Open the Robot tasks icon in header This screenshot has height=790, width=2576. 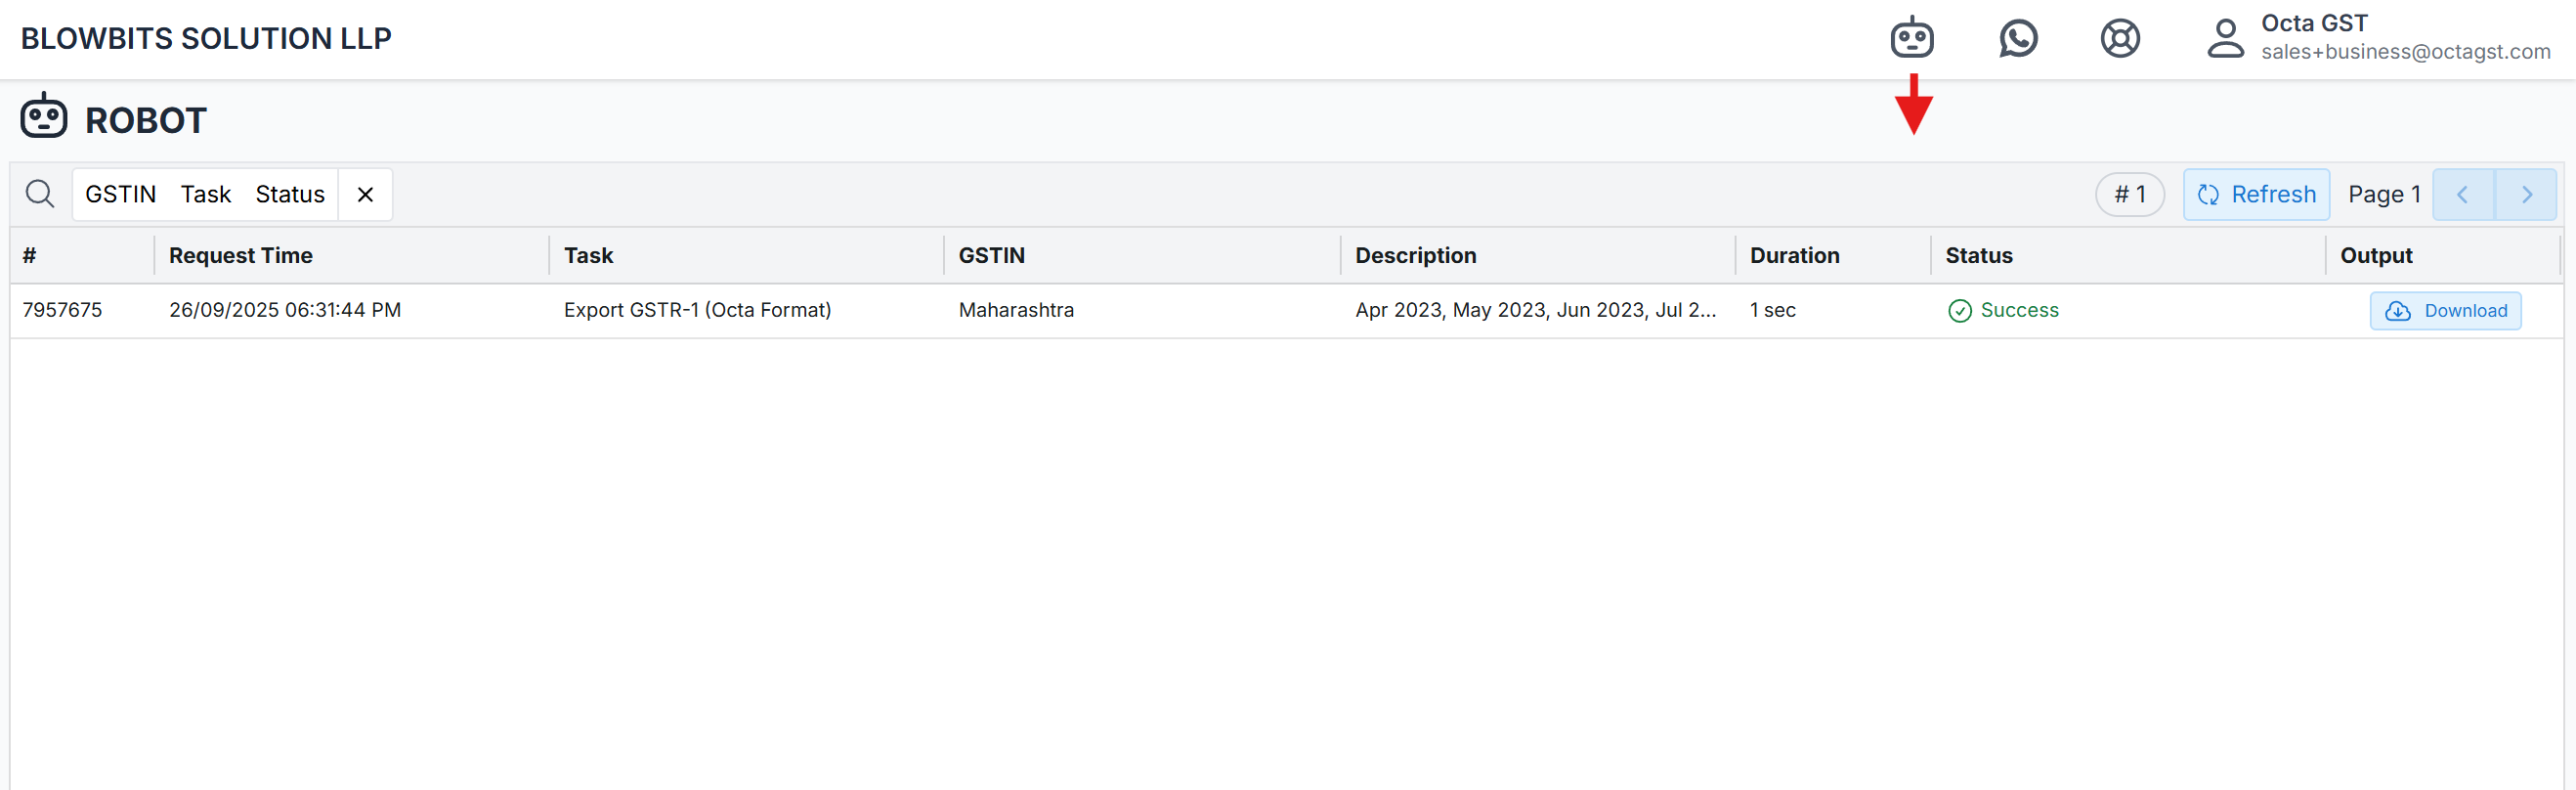1911,38
